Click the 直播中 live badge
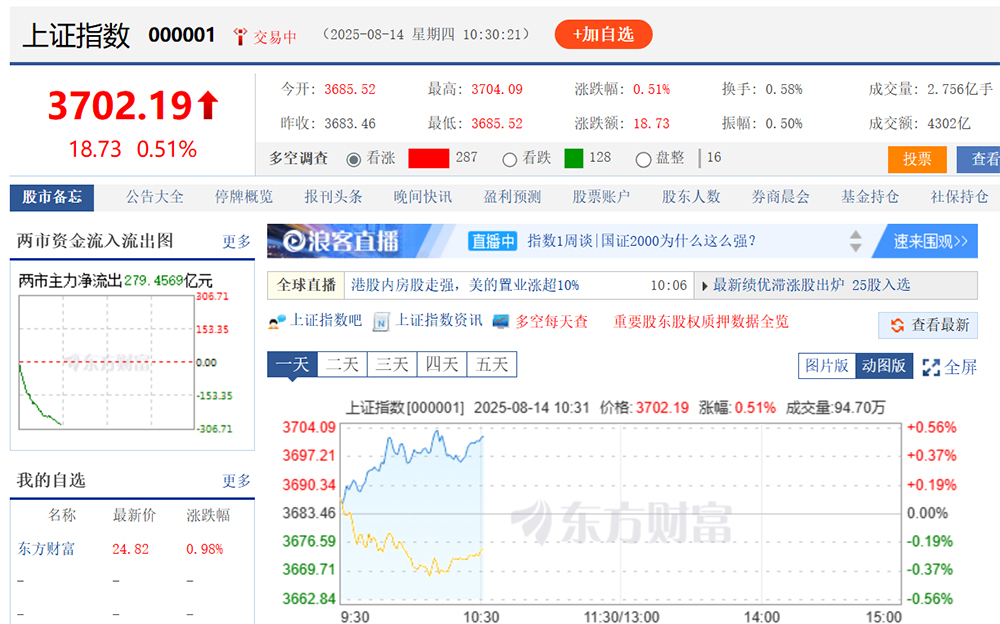The height and width of the screenshot is (624, 1000). pyautogui.click(x=492, y=241)
